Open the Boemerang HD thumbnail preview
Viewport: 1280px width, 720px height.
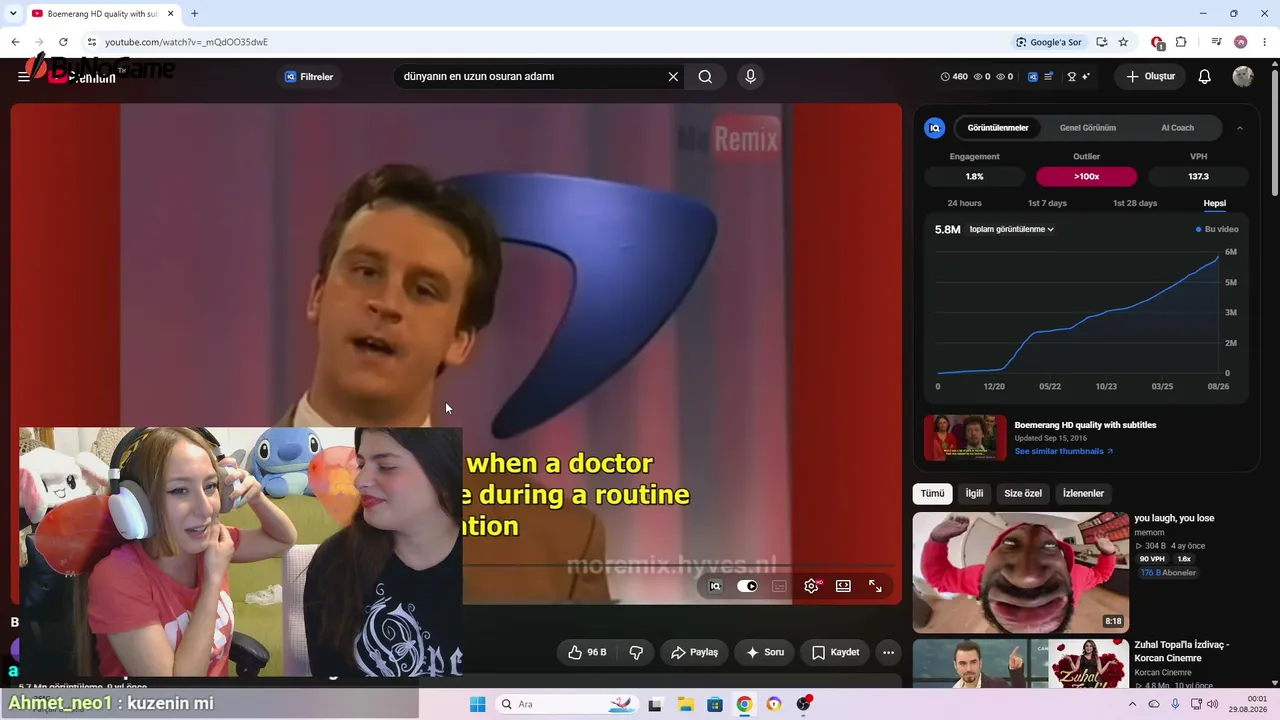pyautogui.click(x=965, y=438)
